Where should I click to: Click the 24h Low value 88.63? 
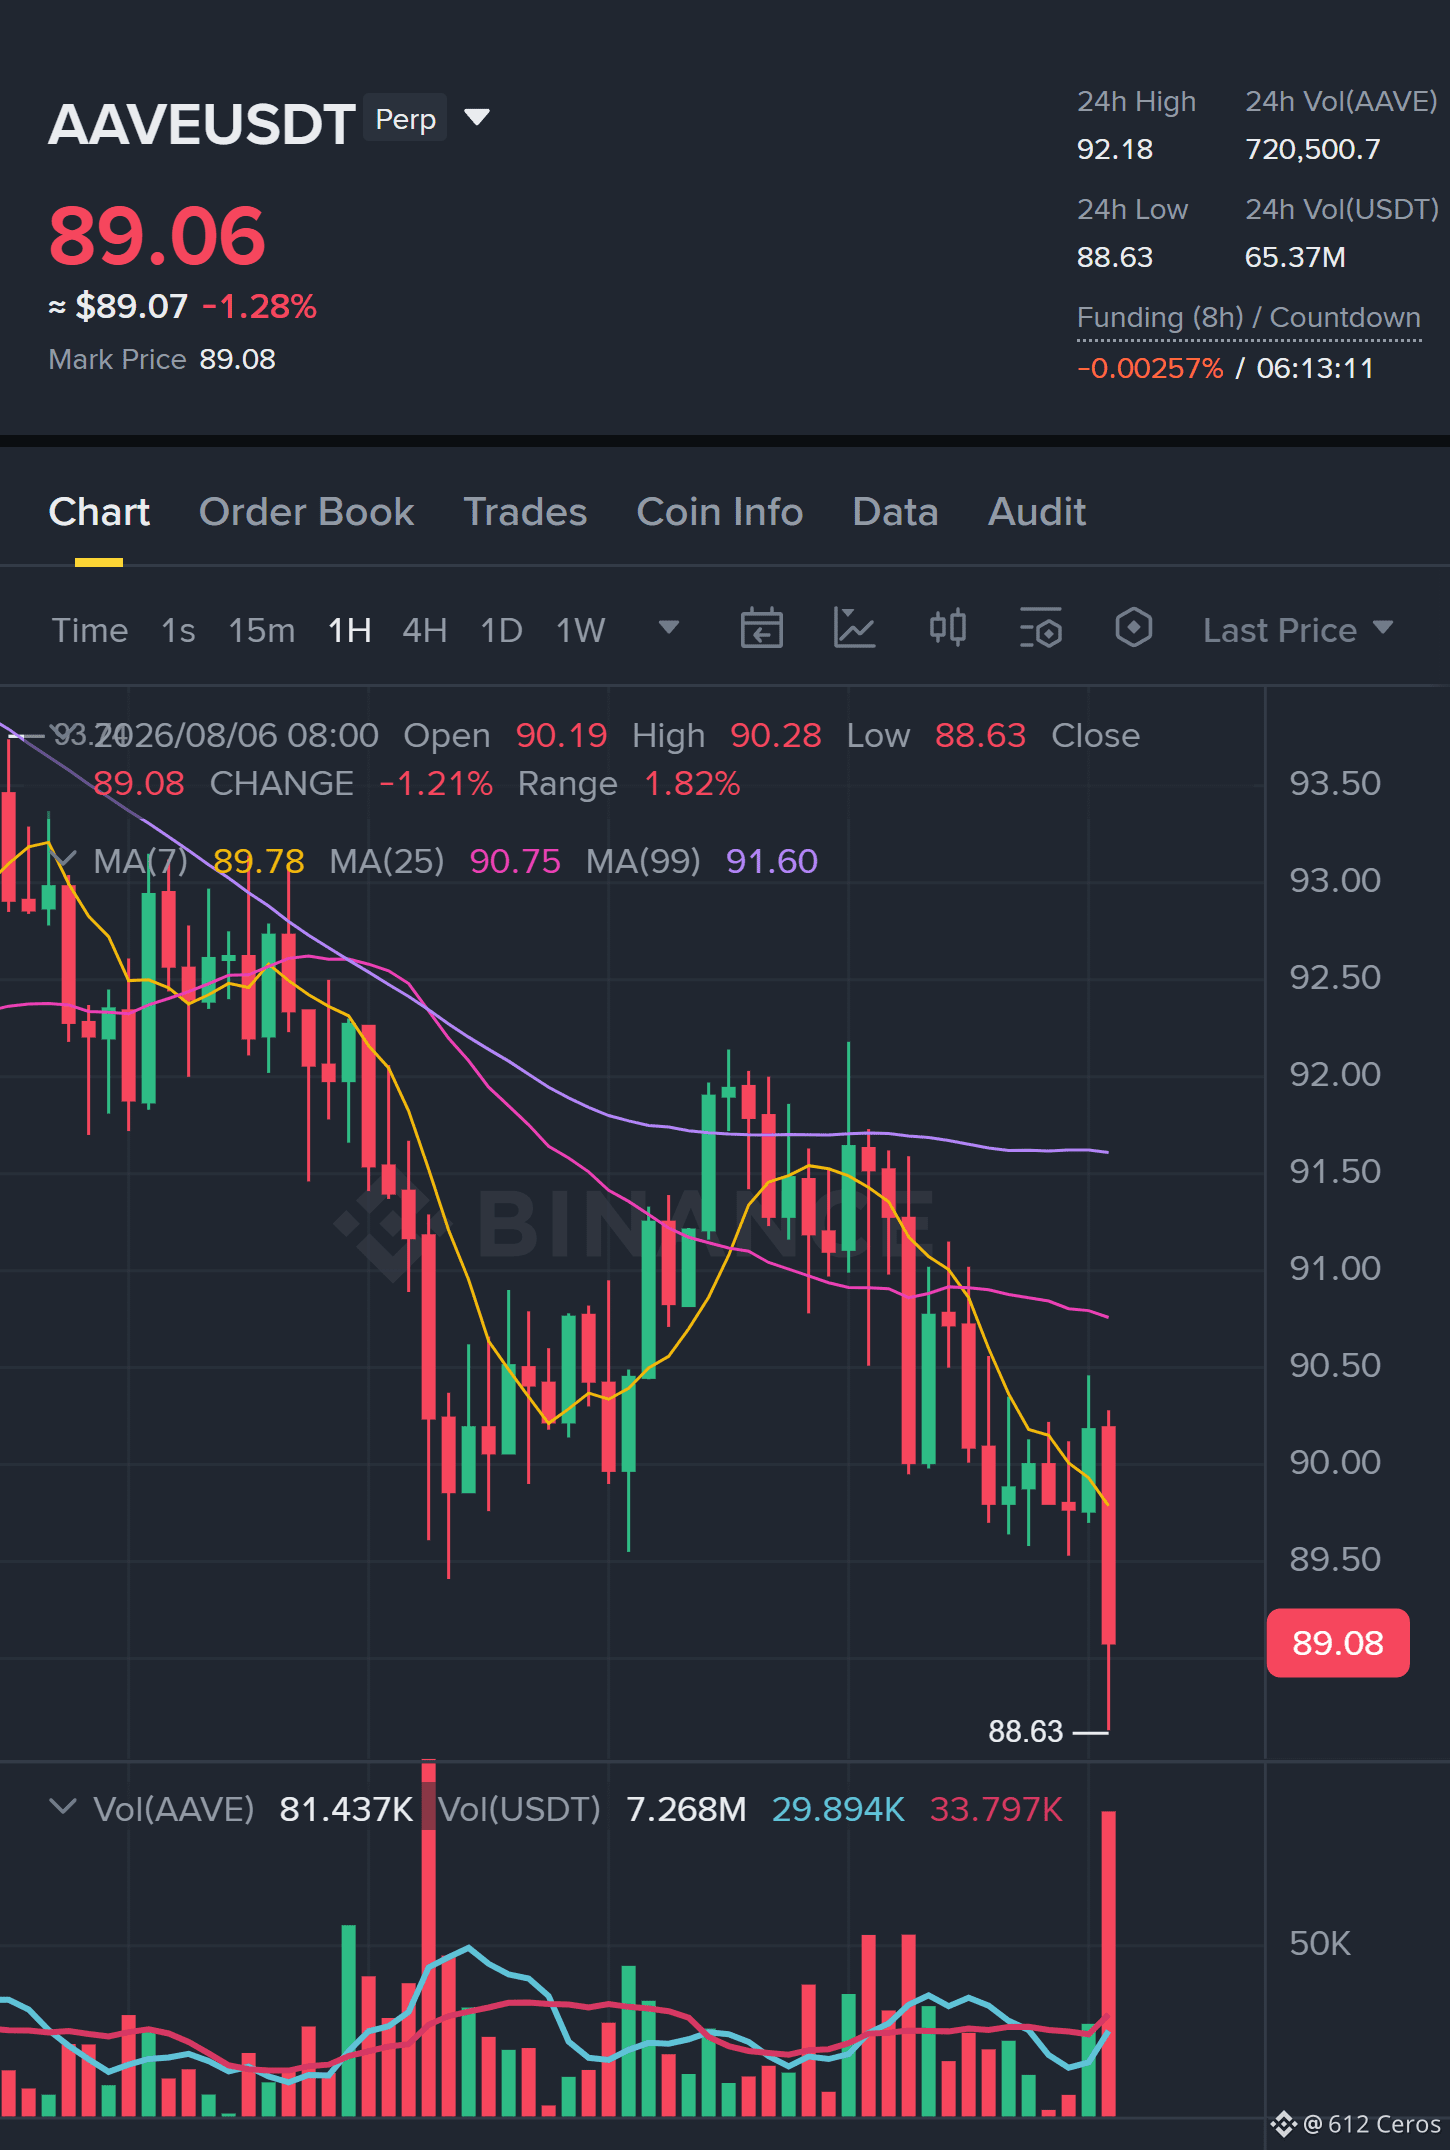pos(1115,258)
